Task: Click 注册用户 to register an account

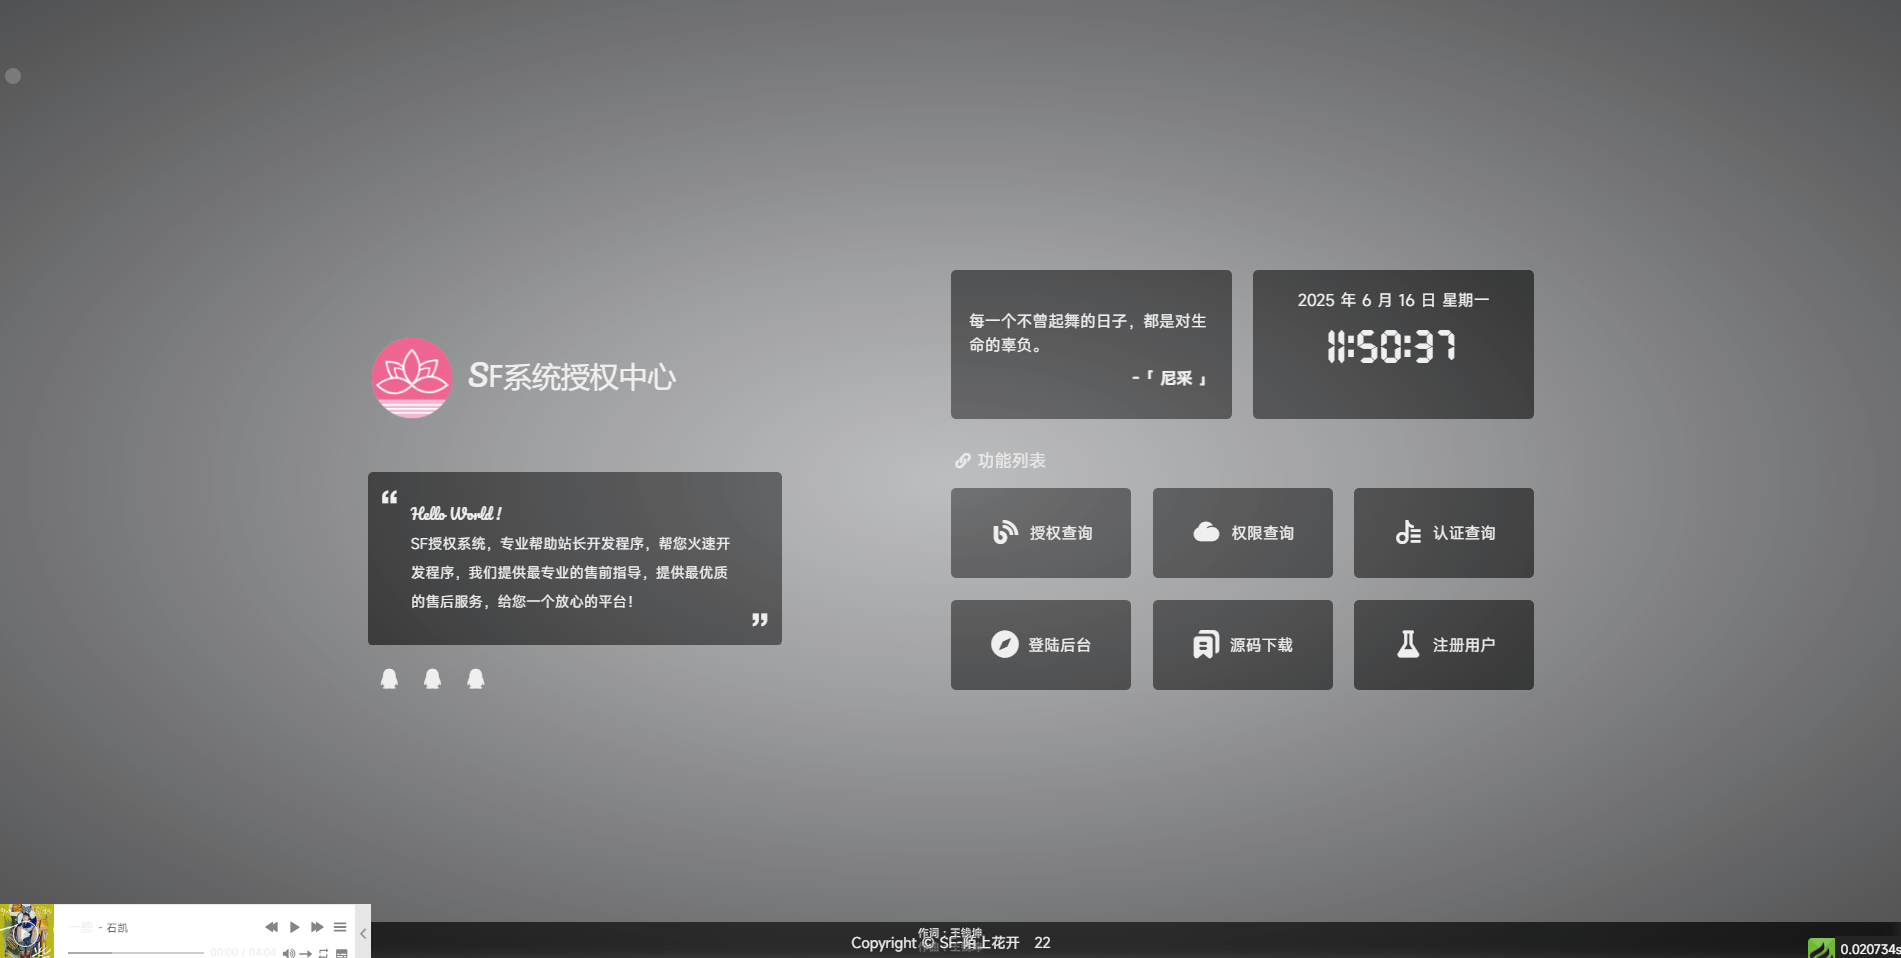Action: pos(1443,645)
